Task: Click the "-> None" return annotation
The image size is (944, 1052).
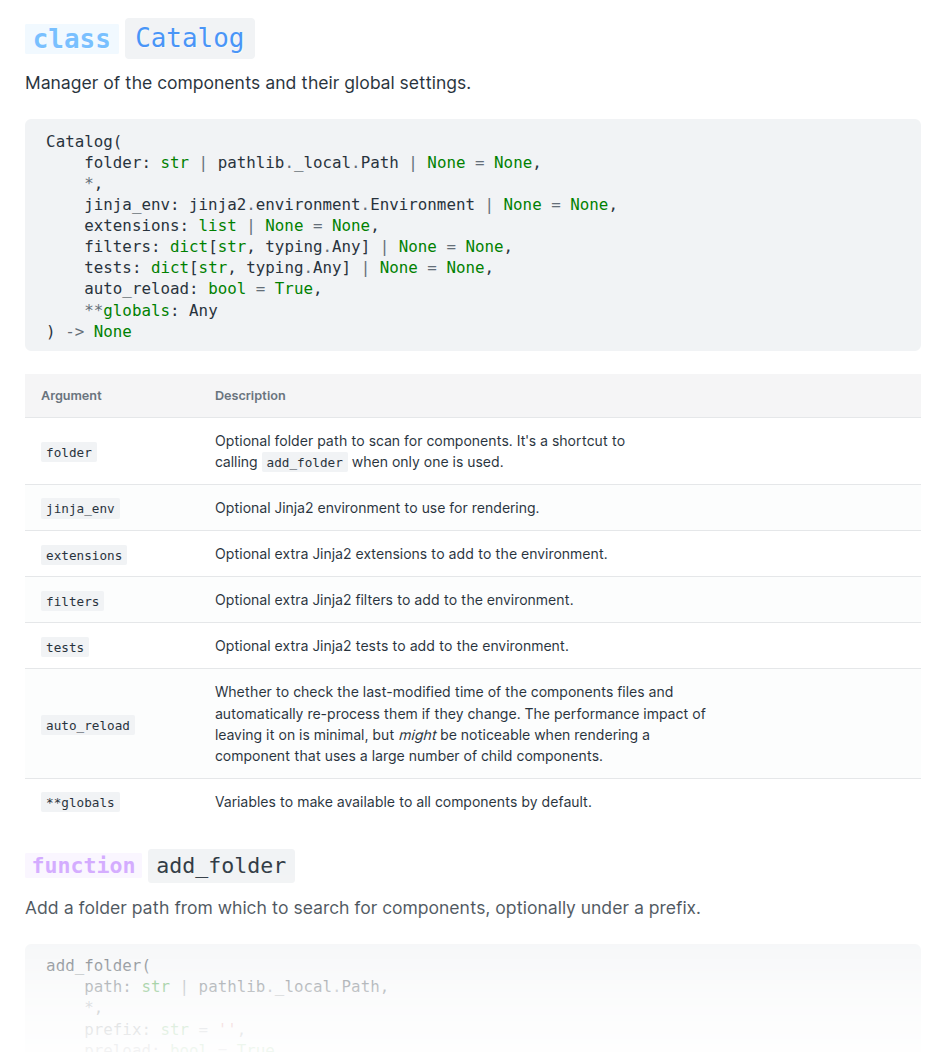Action: (98, 332)
